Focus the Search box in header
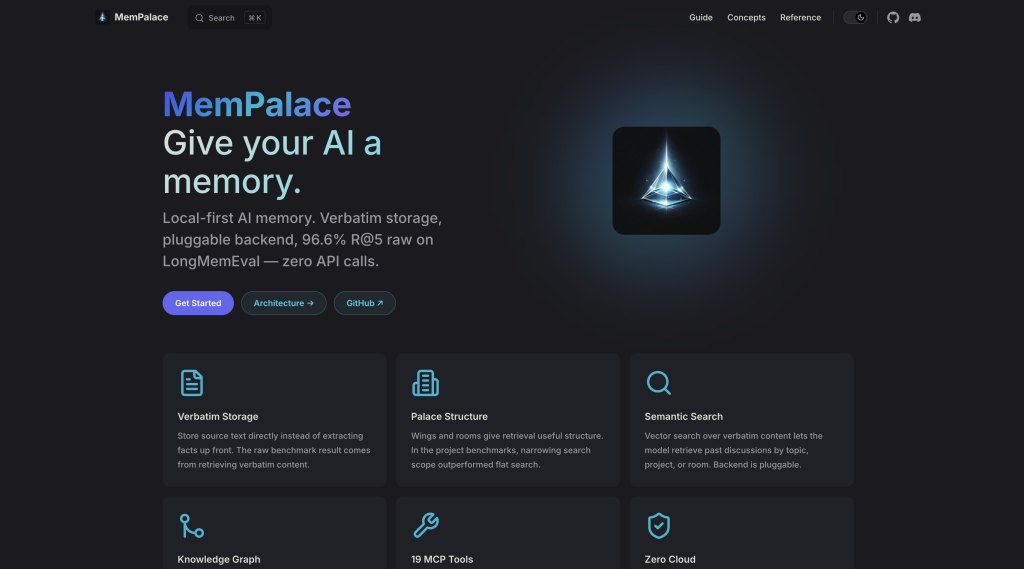 tap(229, 18)
